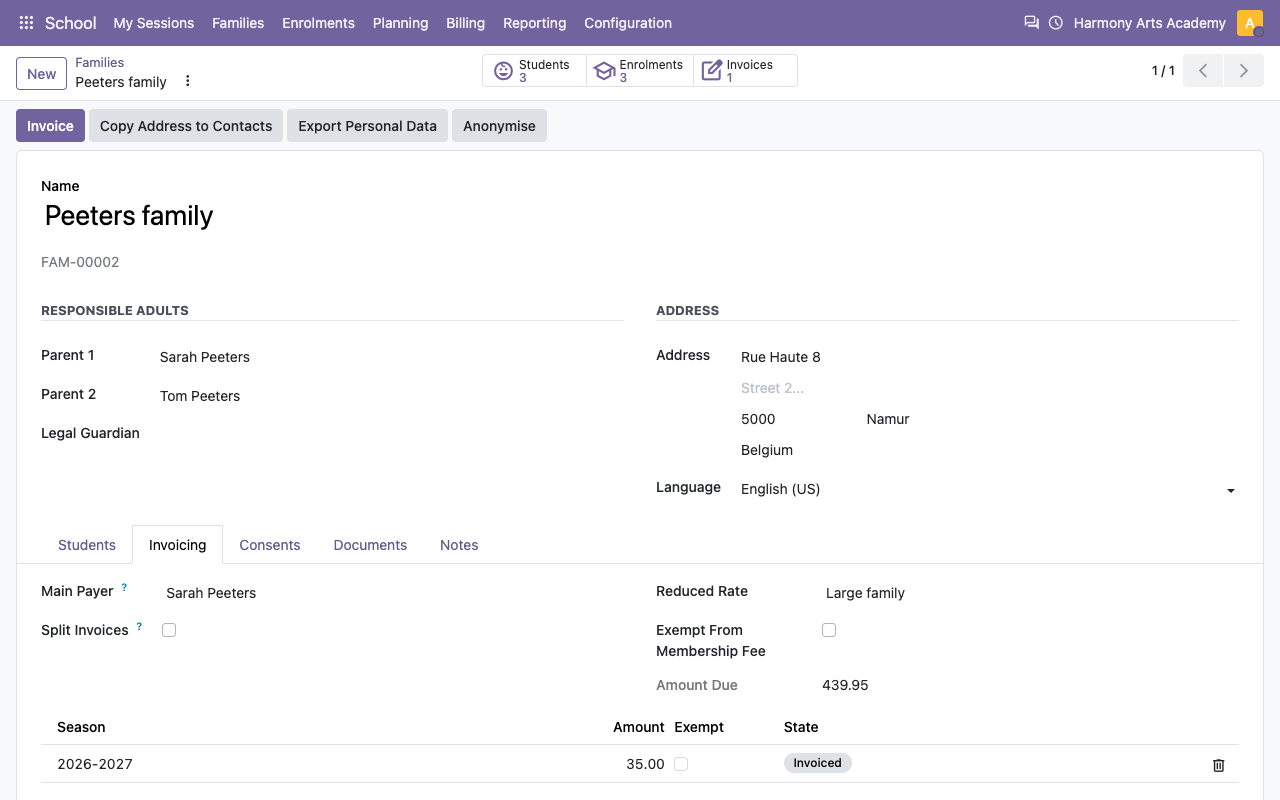The width and height of the screenshot is (1280, 800).
Task: Show the Main Payer help tooltip
Action: (124, 587)
